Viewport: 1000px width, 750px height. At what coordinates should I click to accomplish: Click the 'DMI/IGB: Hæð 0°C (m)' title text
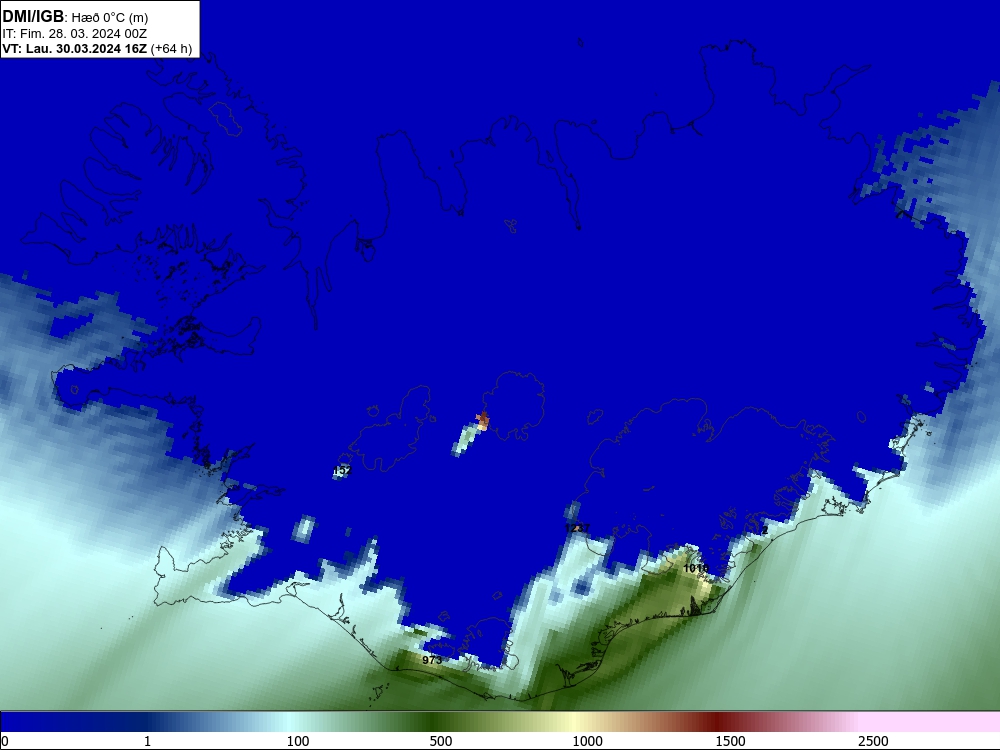pyautogui.click(x=75, y=17)
